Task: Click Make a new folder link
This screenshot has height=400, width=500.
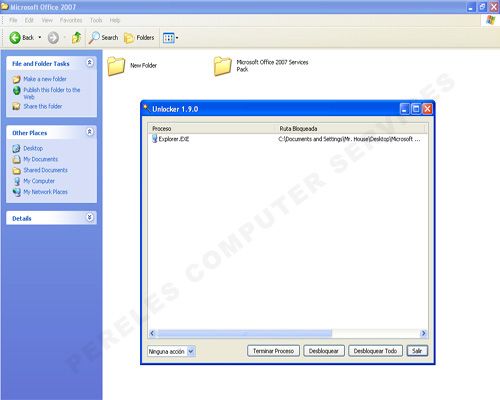Action: pyautogui.click(x=45, y=79)
